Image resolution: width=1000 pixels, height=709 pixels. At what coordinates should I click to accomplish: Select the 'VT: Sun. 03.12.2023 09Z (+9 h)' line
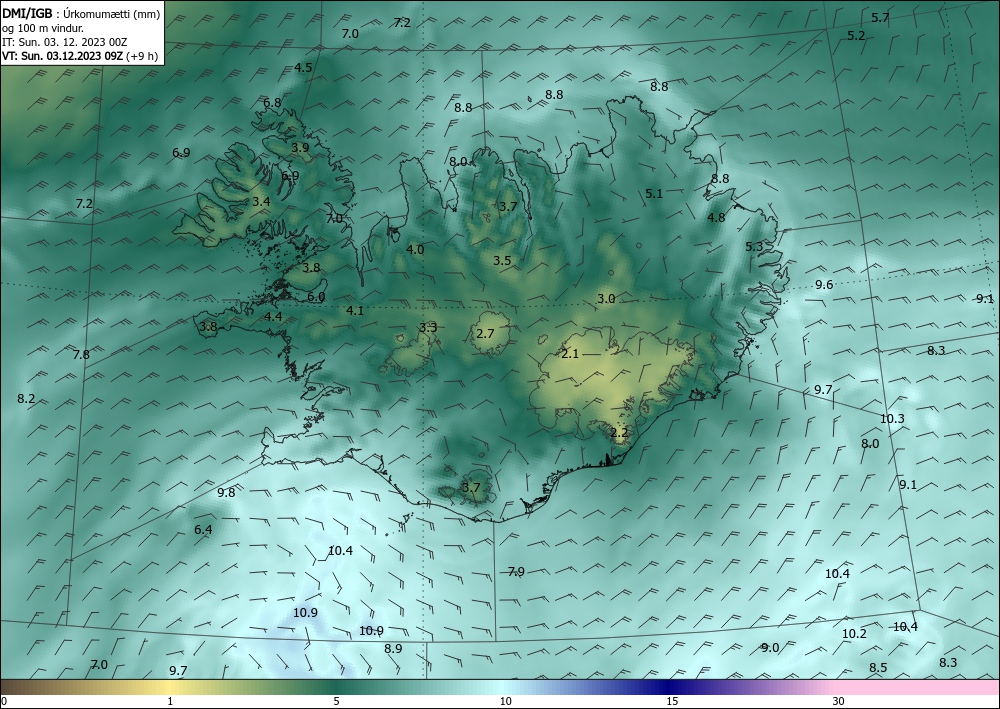click(80, 56)
